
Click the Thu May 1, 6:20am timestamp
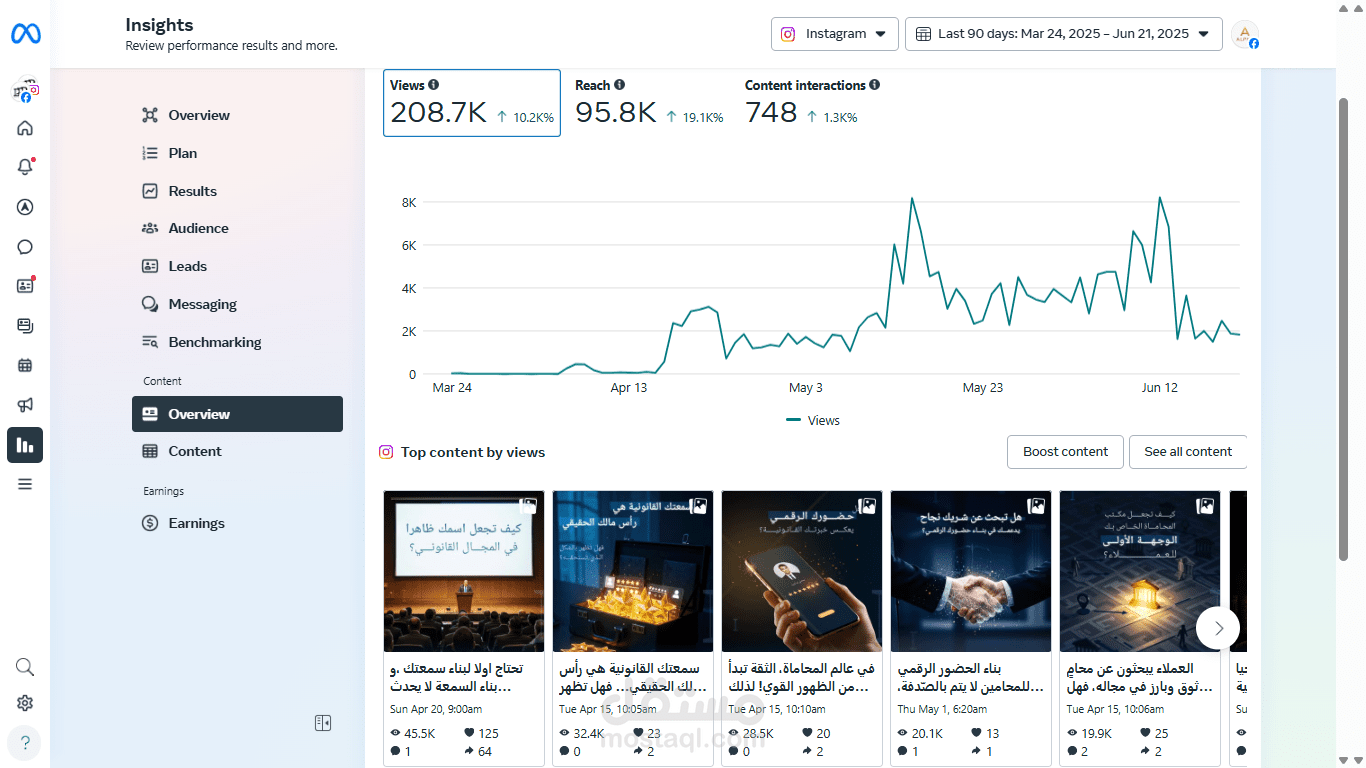(x=940, y=709)
